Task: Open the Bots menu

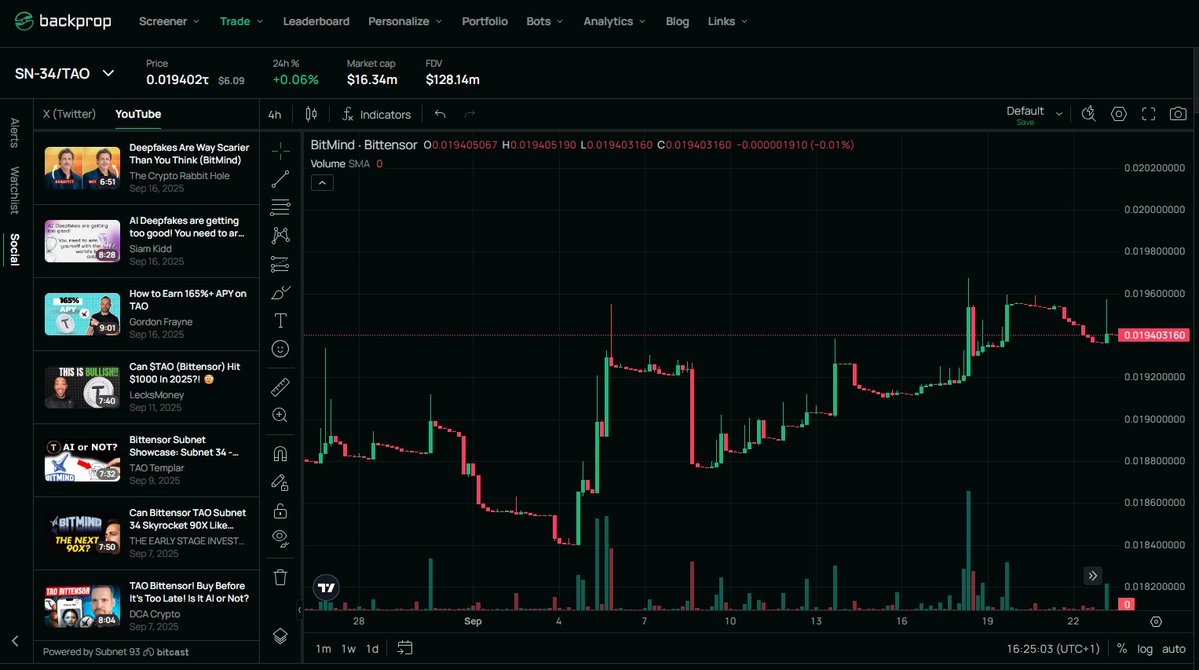Action: [x=544, y=21]
